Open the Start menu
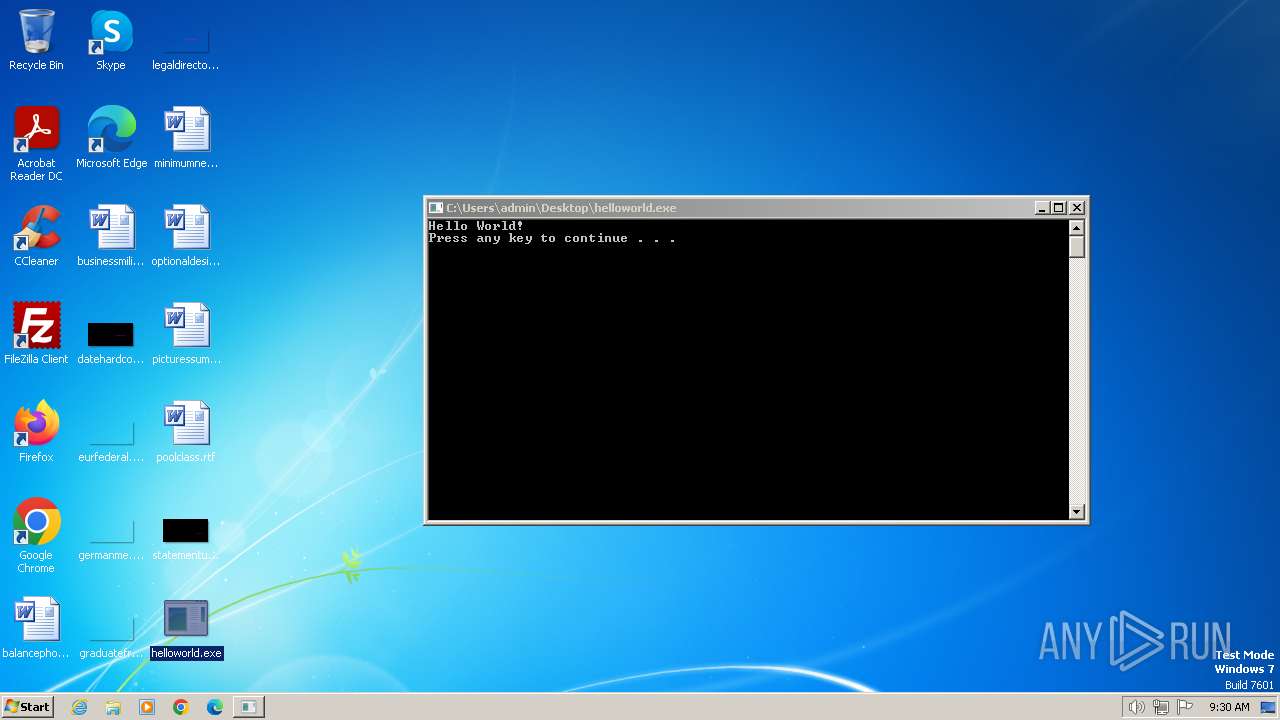This screenshot has width=1280, height=720. tap(28, 706)
